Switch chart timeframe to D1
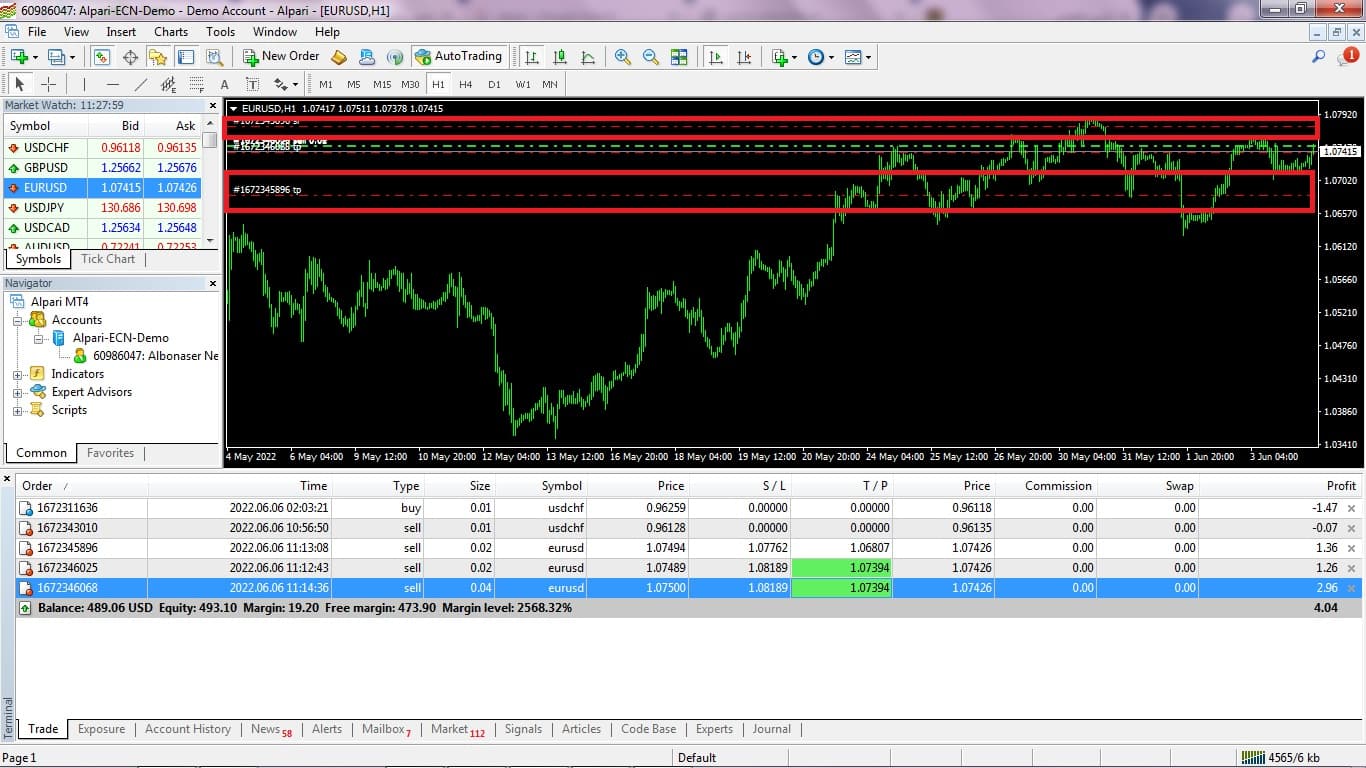Screen dimensions: 1366x768 [494, 85]
